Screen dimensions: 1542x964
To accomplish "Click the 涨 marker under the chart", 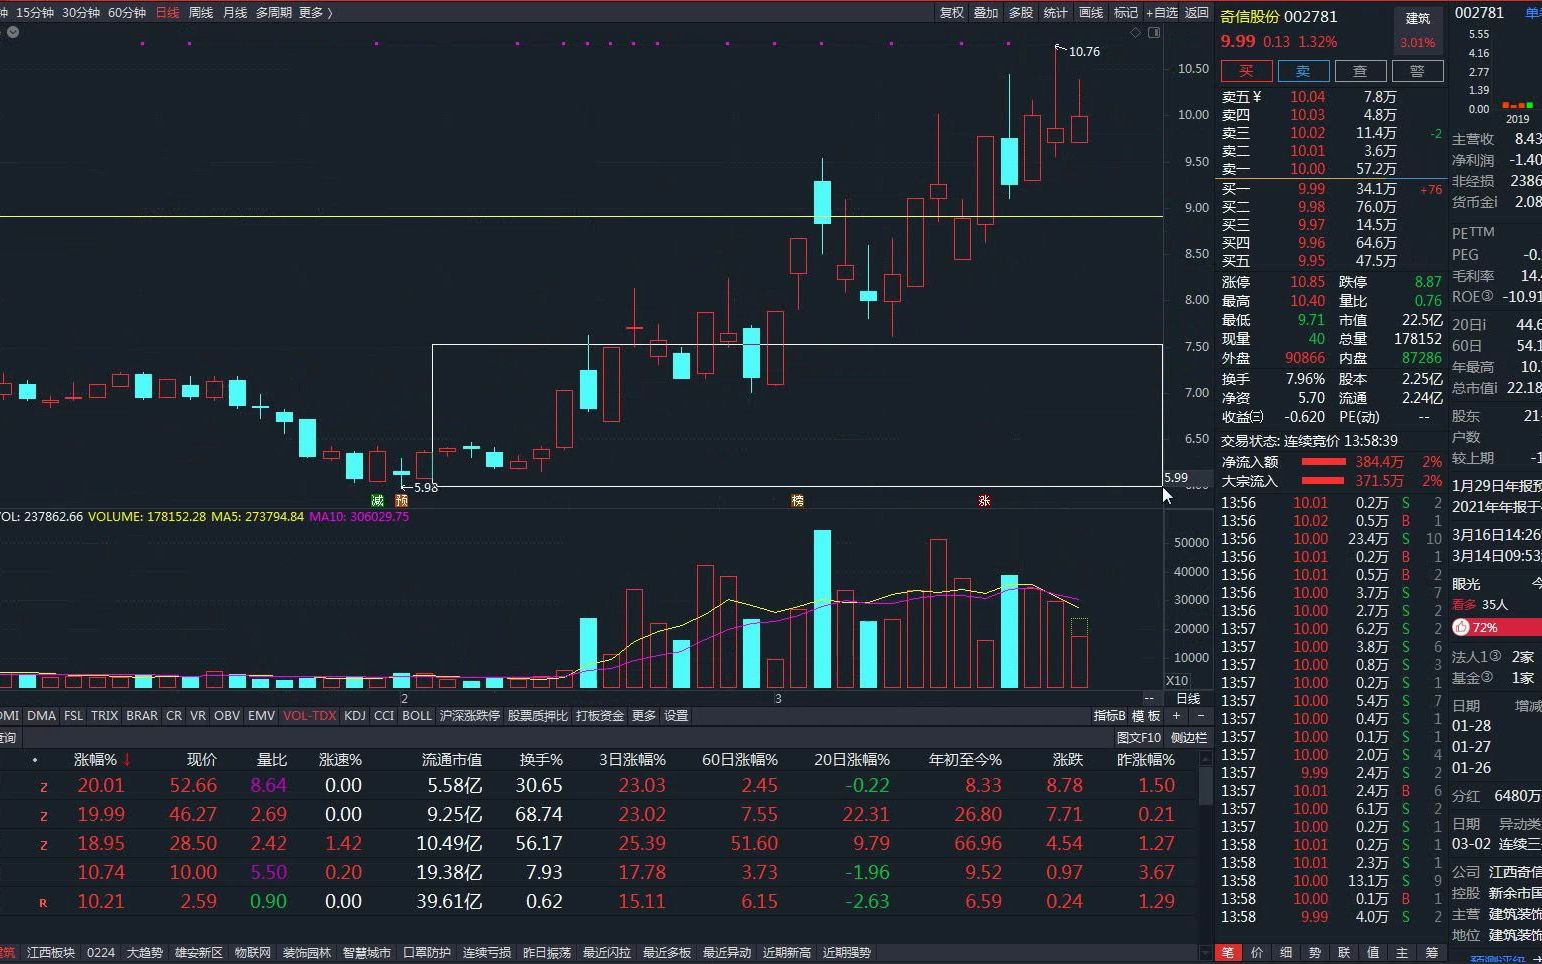I will click(x=984, y=500).
